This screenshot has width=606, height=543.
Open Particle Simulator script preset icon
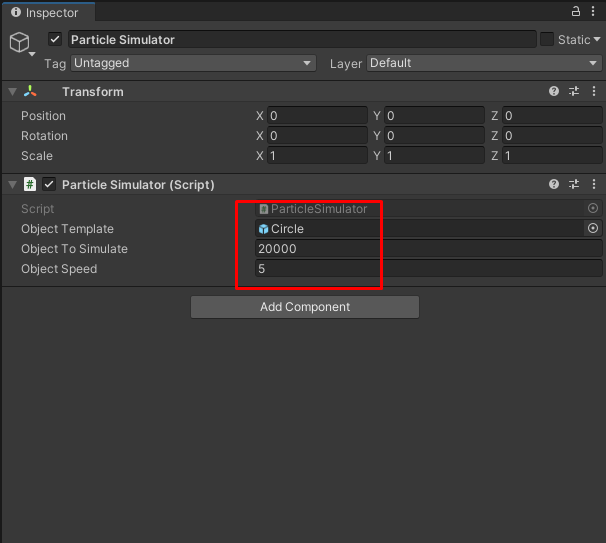pyautogui.click(x=574, y=184)
